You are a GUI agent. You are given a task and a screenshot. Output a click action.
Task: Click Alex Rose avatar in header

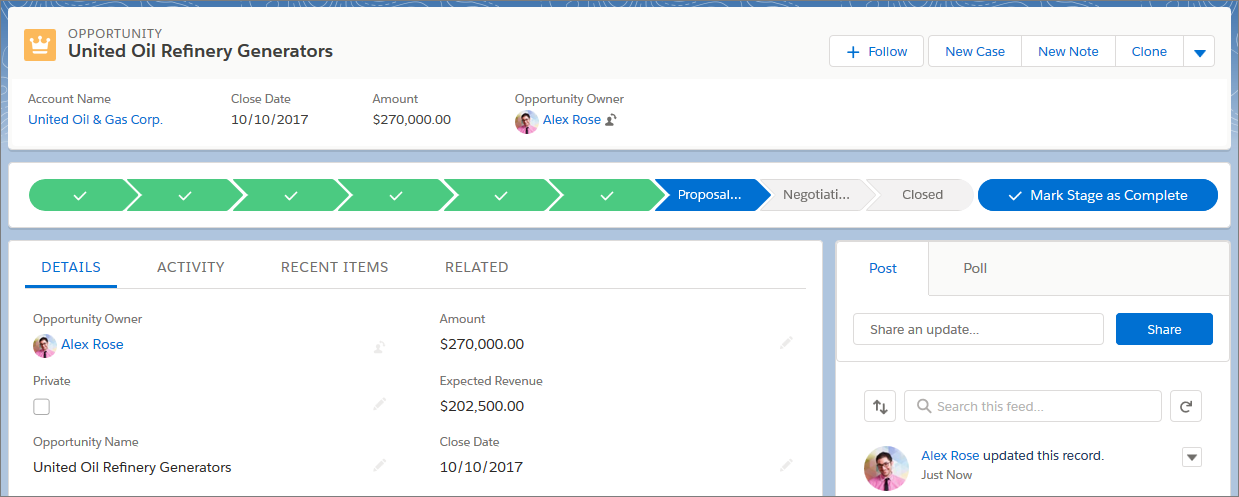click(526, 121)
